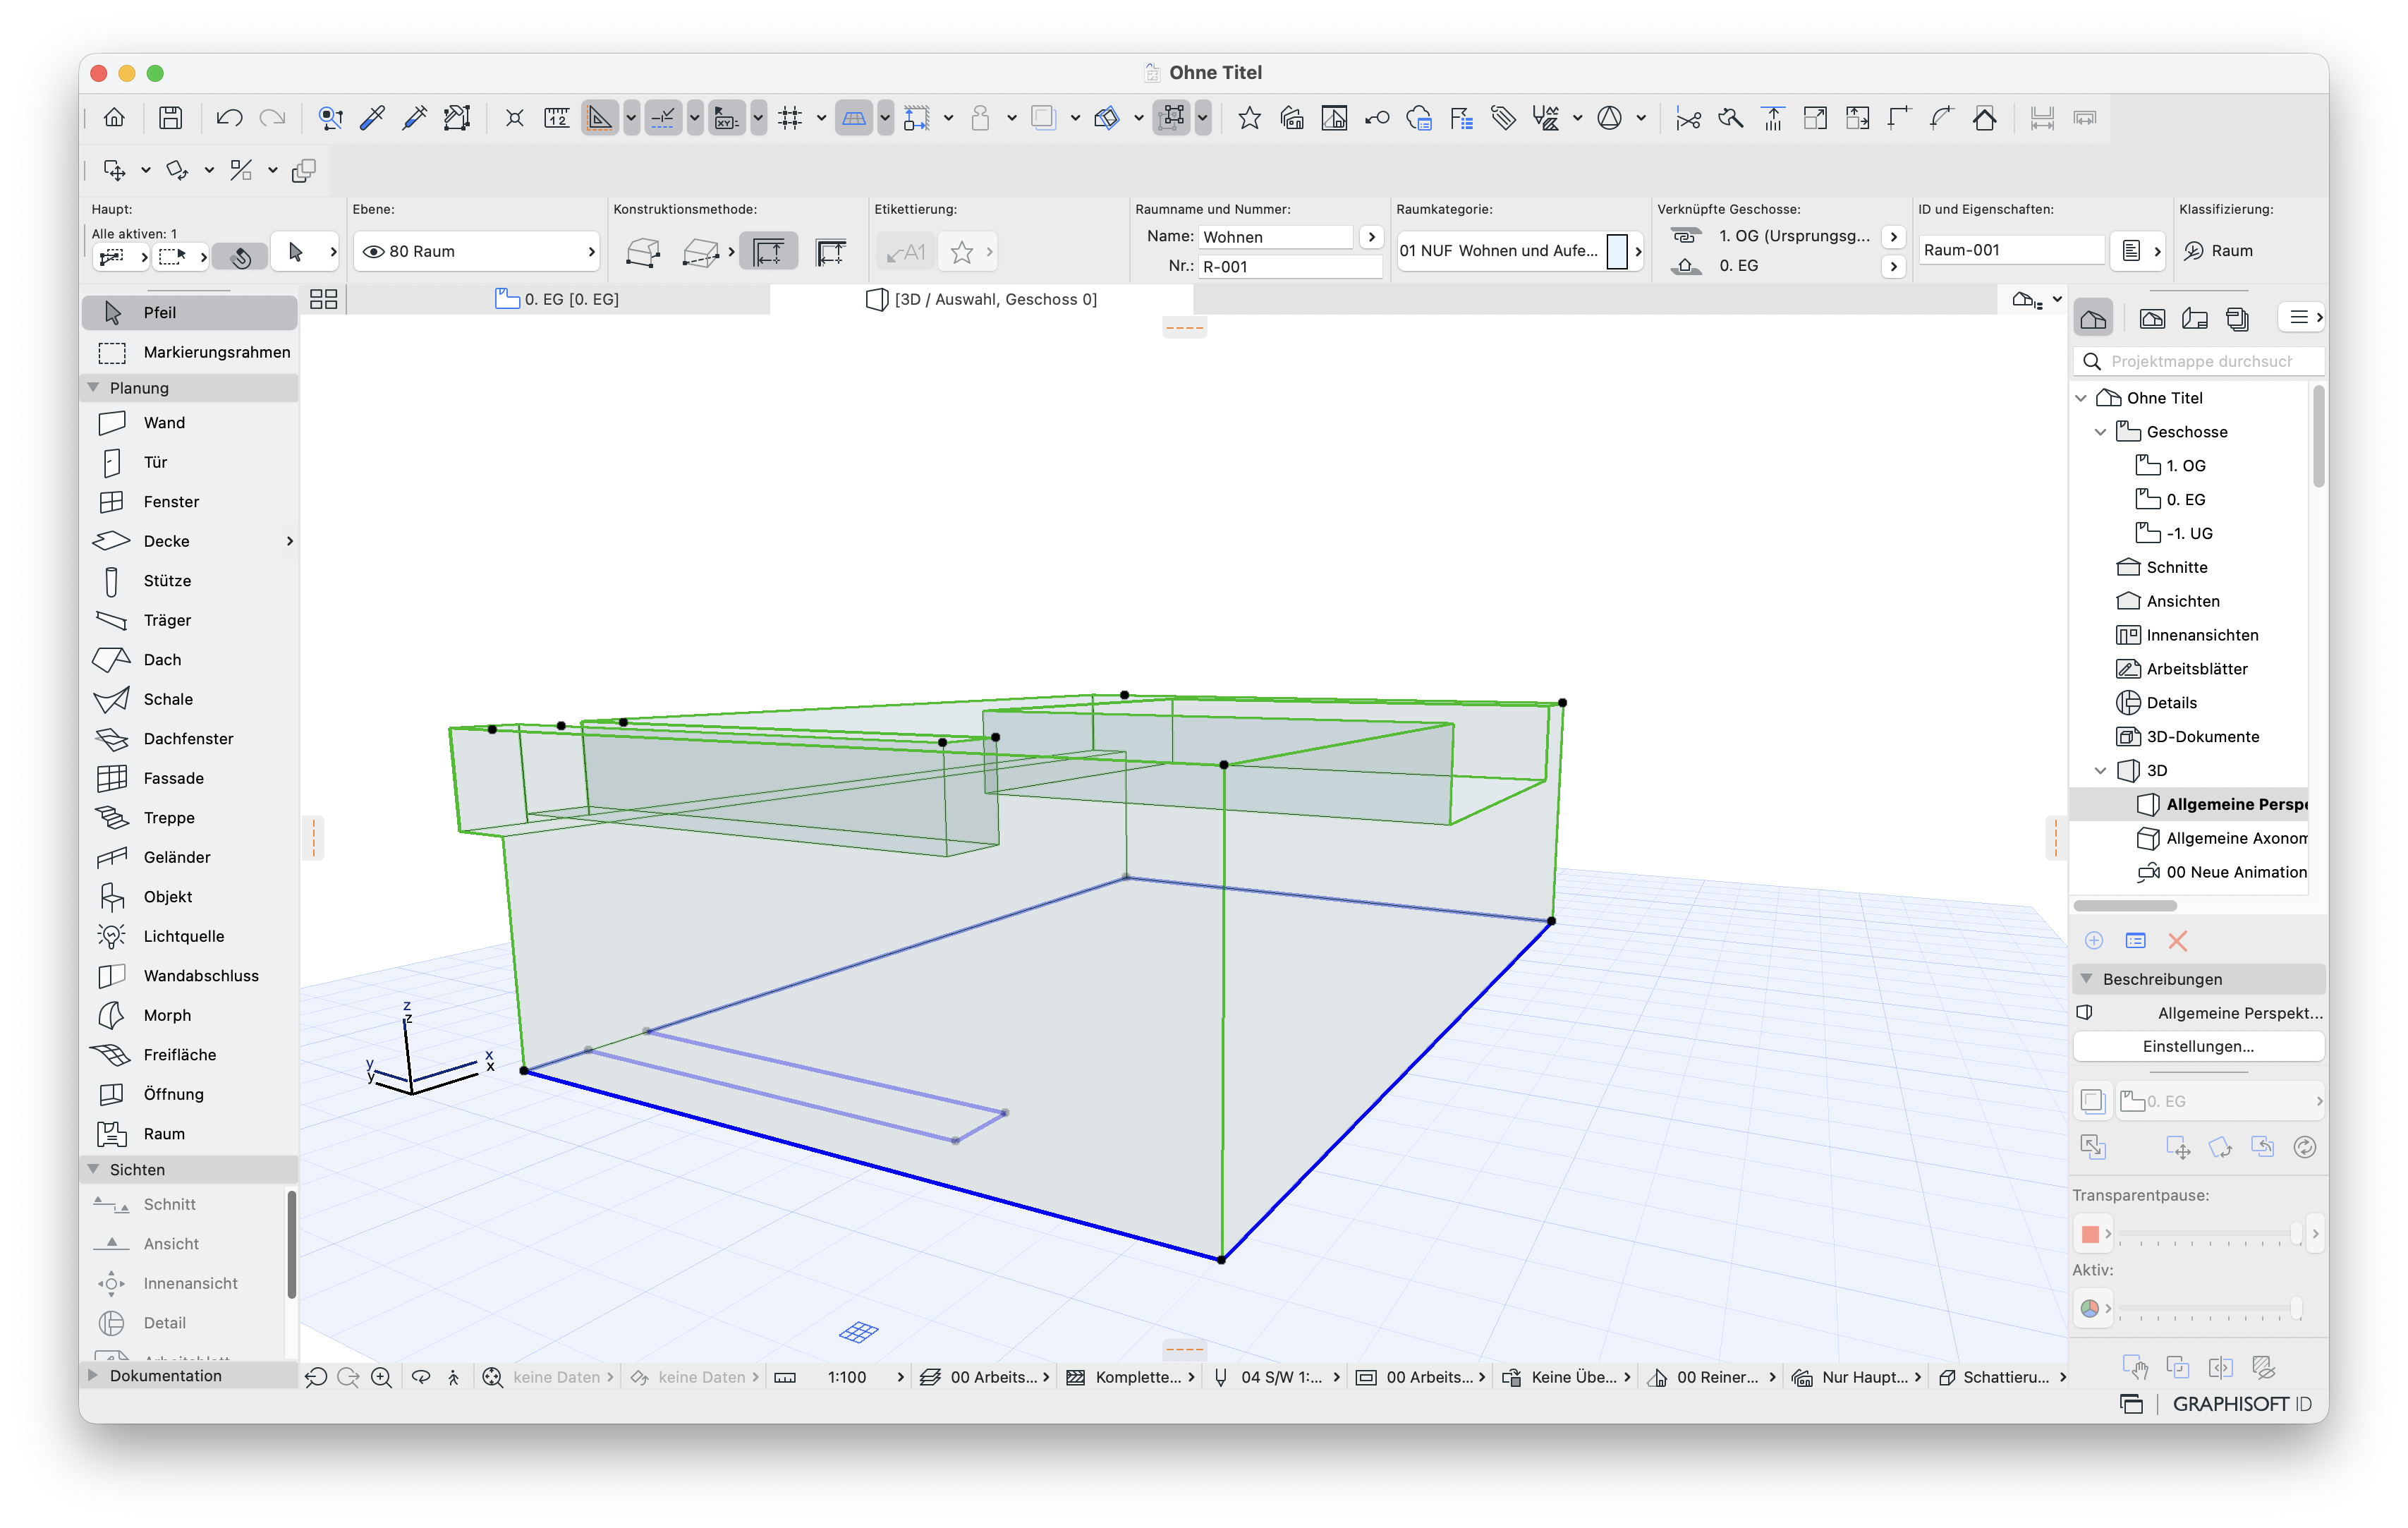Click the Projektmappe durchsuchen search field

[x=2198, y=361]
